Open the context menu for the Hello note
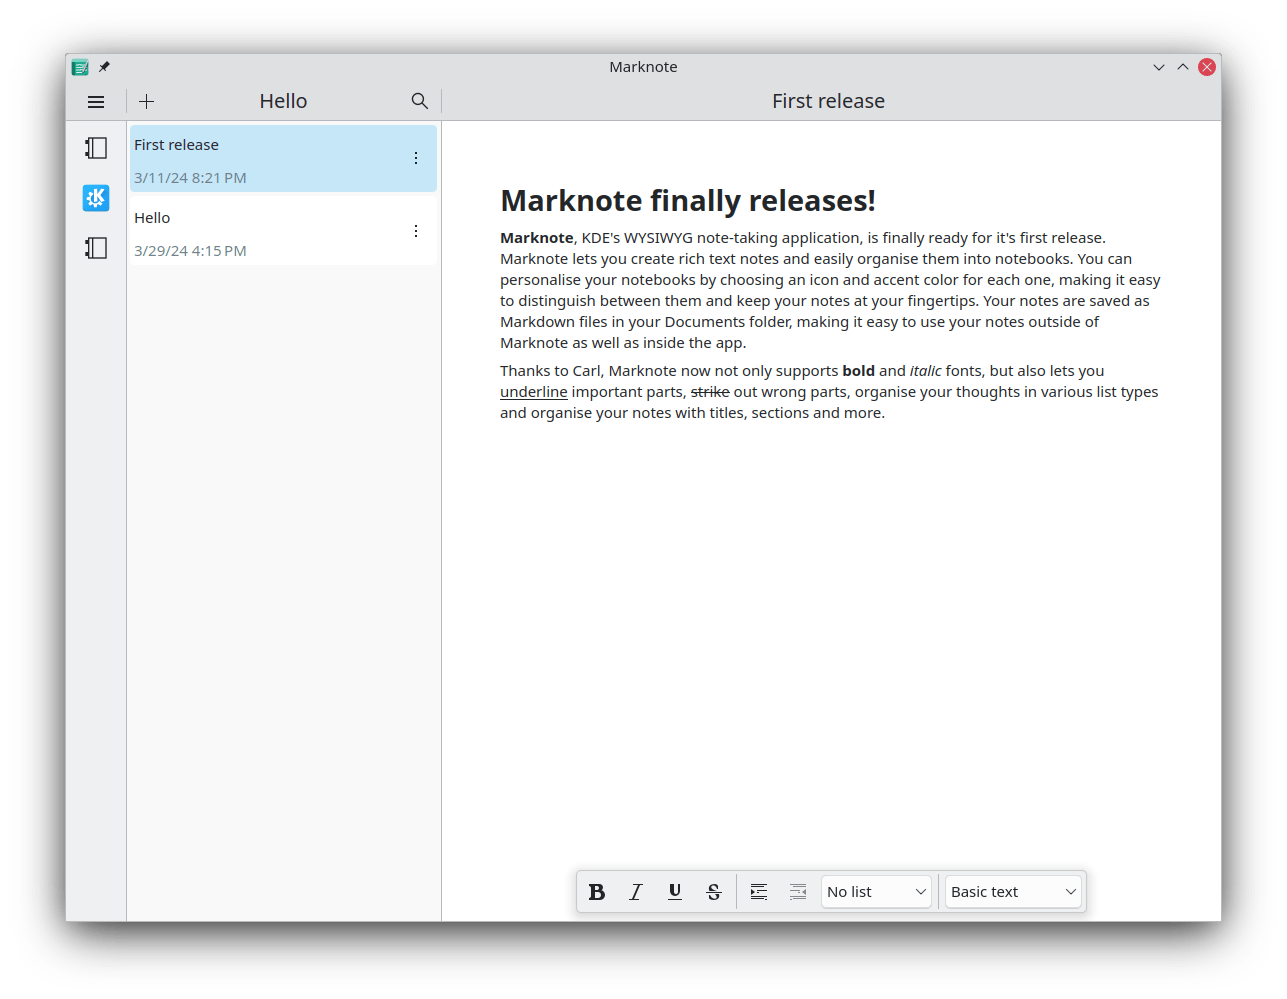This screenshot has width=1287, height=999. 416,230
